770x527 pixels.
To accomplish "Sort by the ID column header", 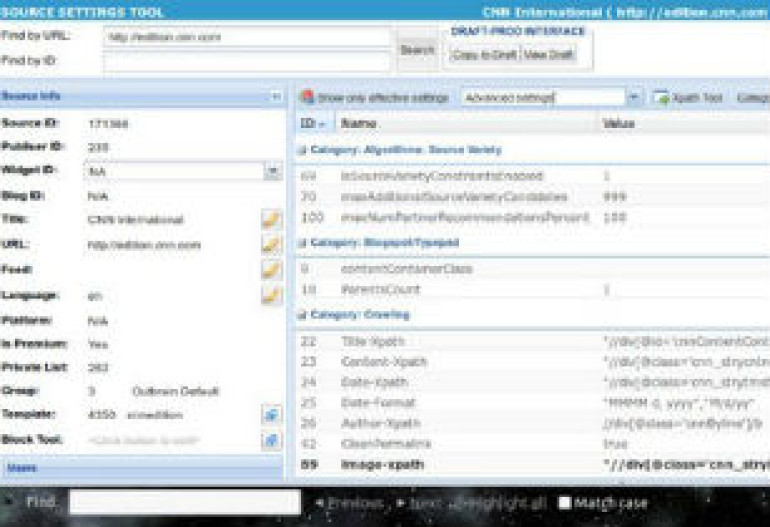I will coord(315,123).
